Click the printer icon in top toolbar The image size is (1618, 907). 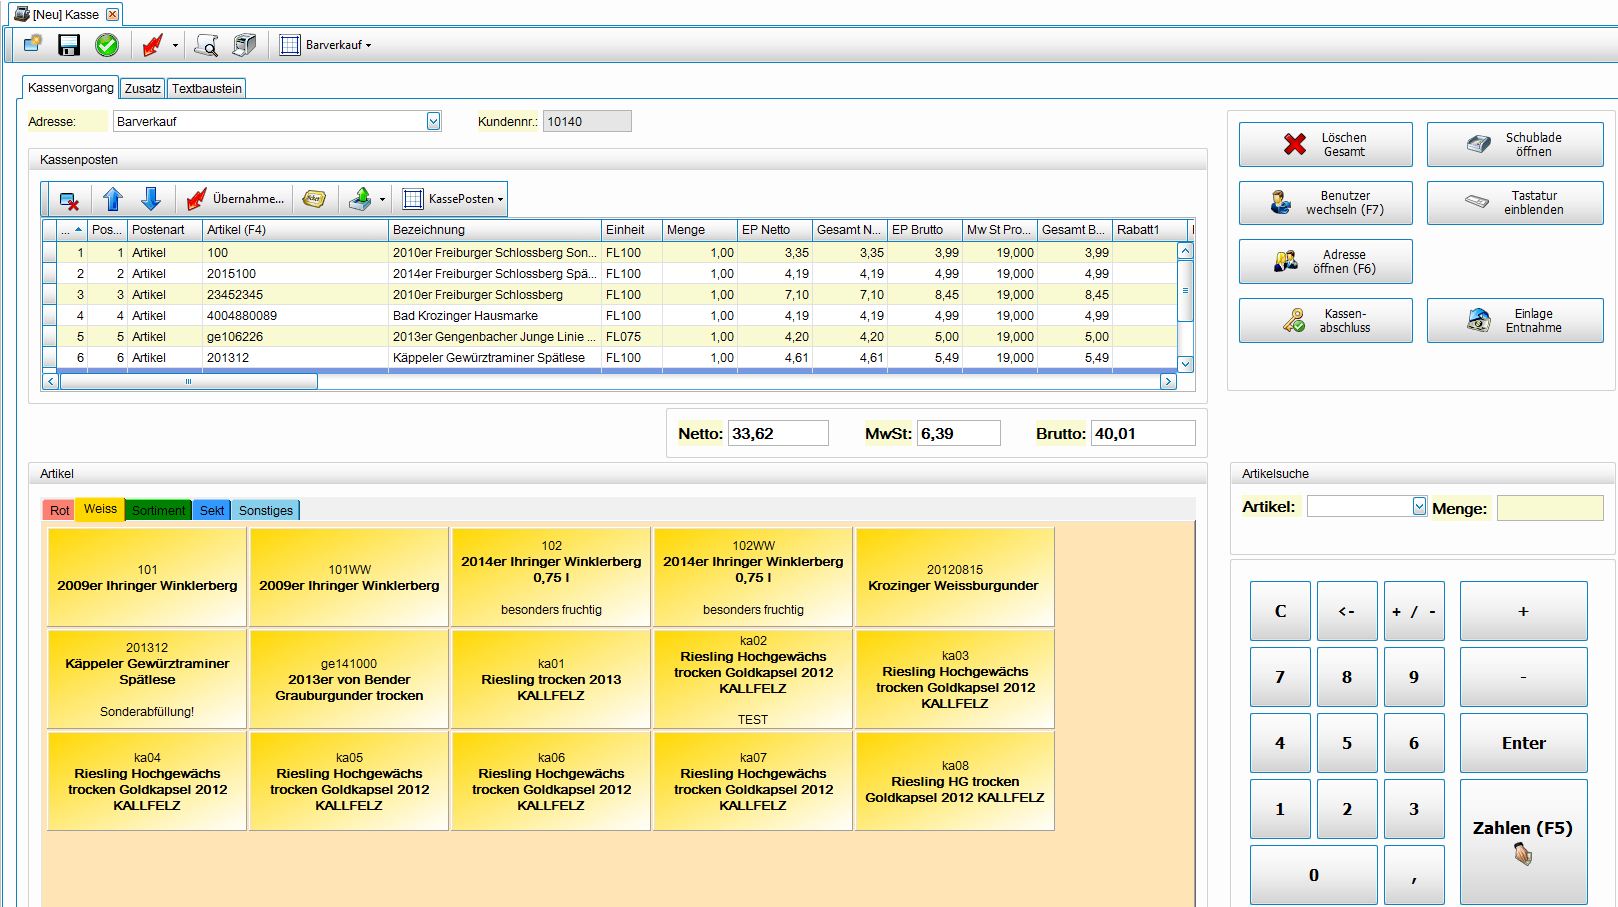coord(244,45)
